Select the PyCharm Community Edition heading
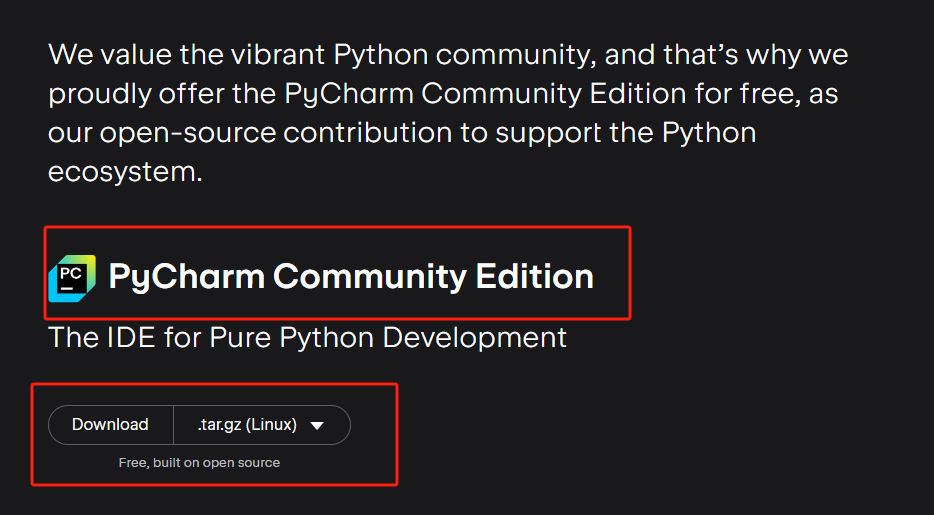This screenshot has height=515, width=934. [x=350, y=276]
